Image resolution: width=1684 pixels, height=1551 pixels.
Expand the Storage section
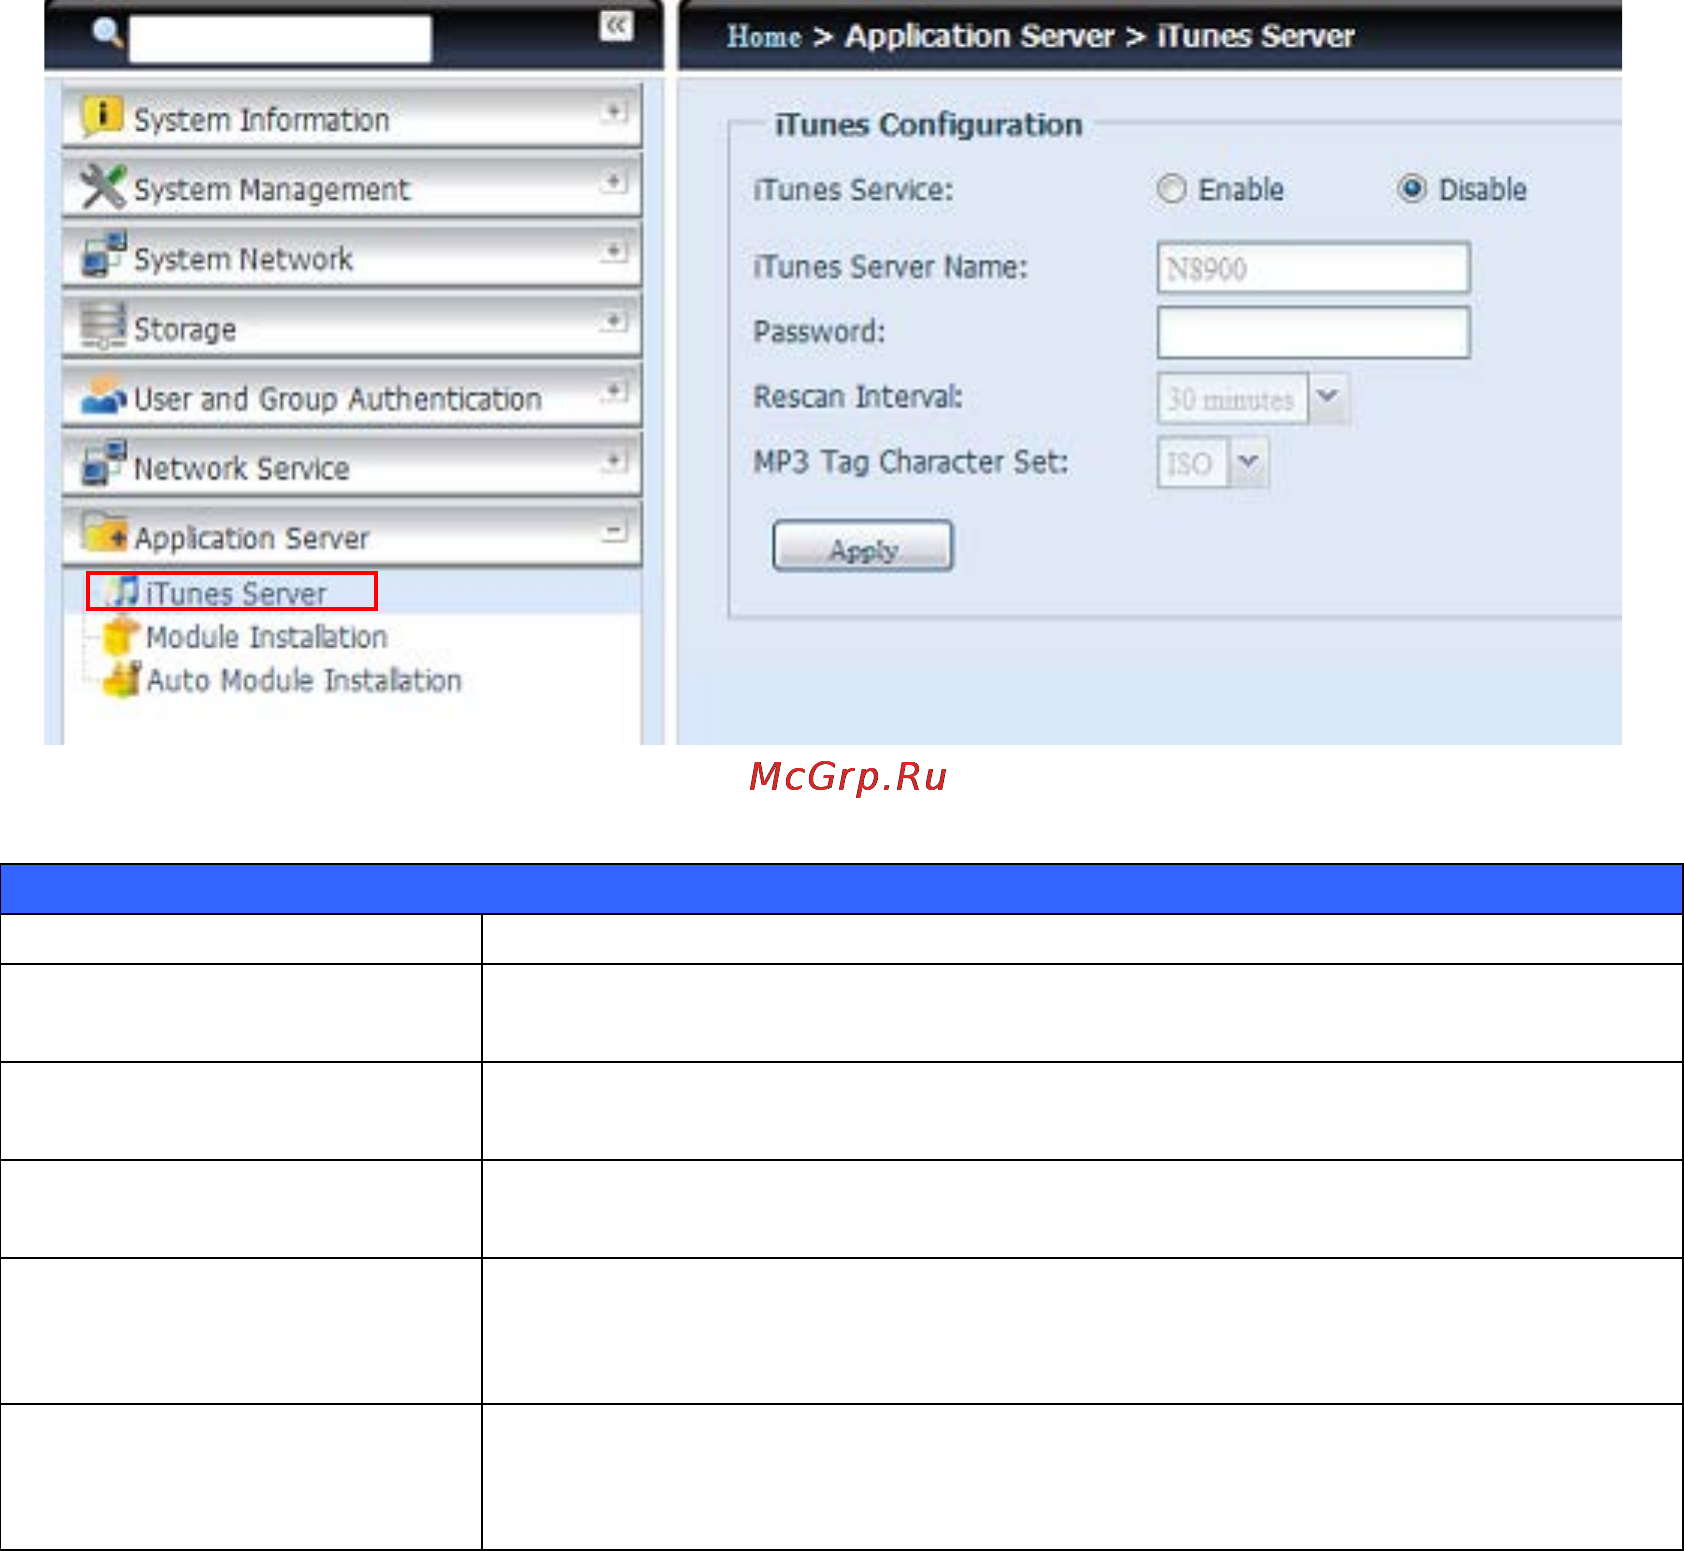coord(614,321)
